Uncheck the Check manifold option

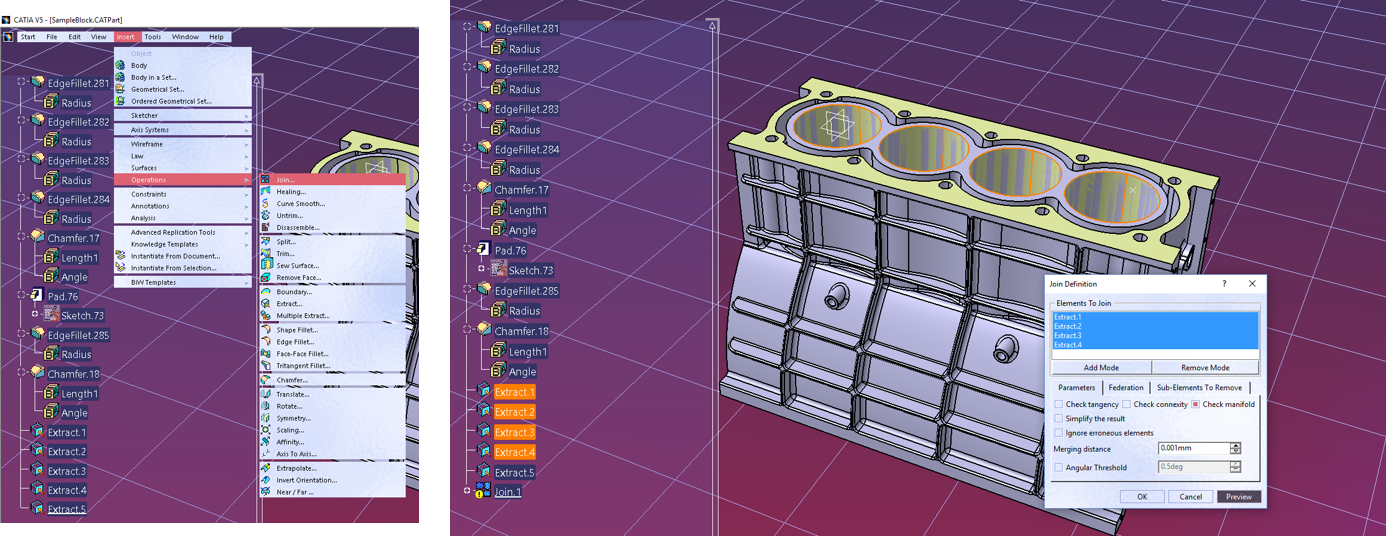1195,405
